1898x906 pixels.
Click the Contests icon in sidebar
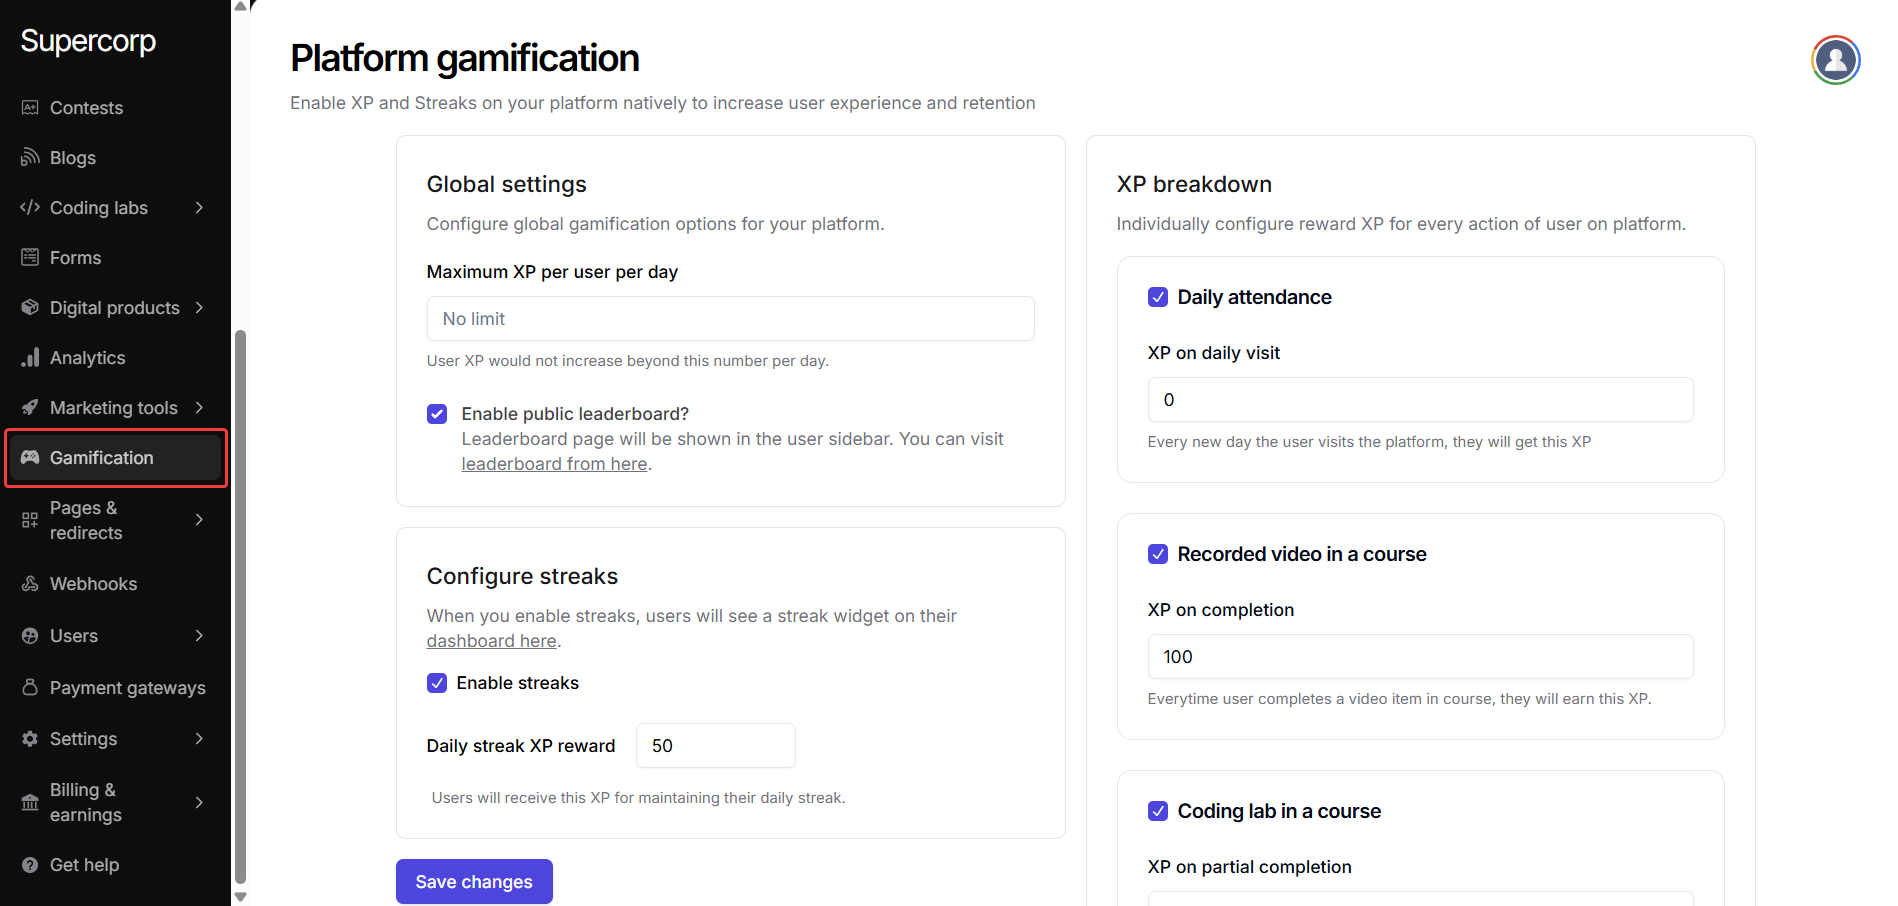click(x=30, y=108)
